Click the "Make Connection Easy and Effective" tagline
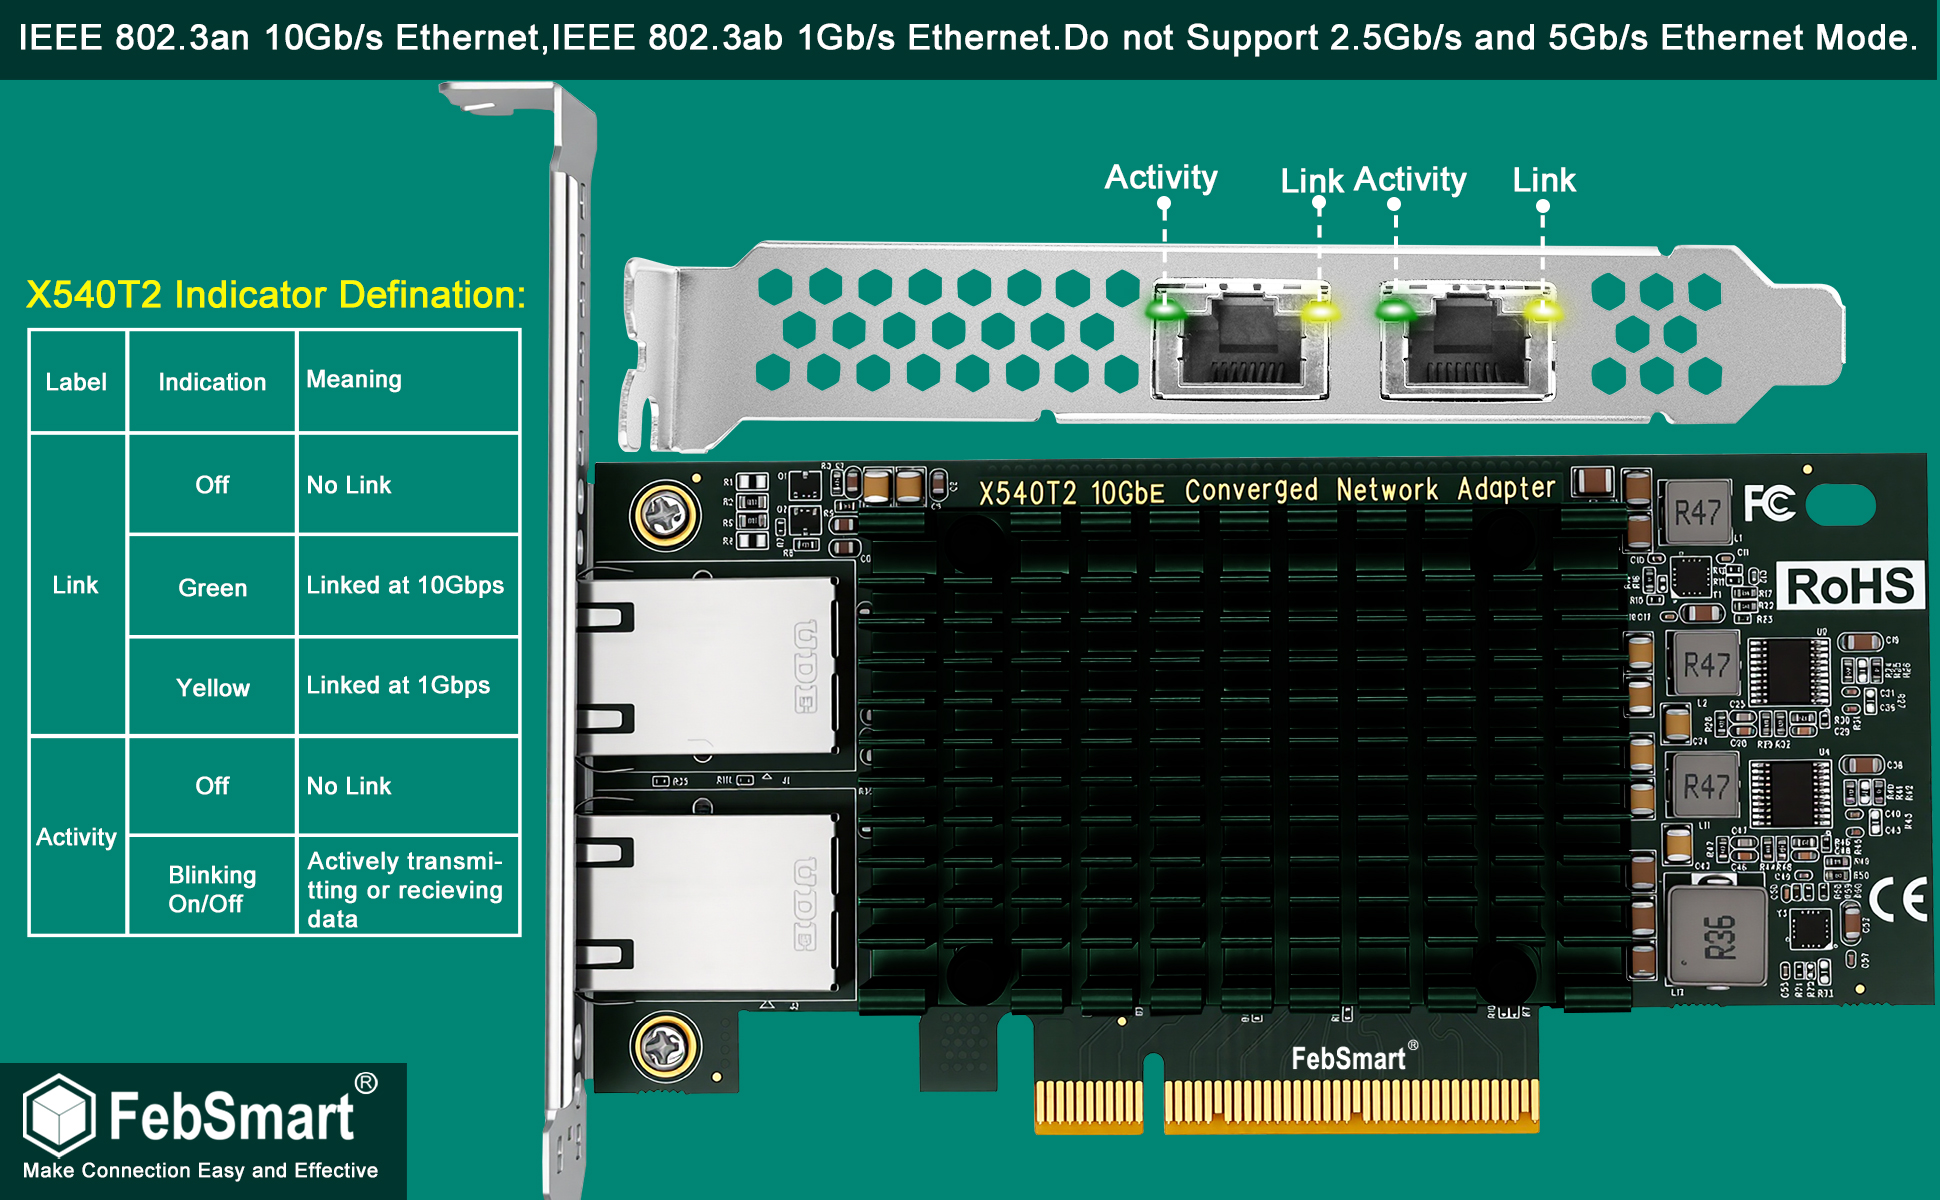1940x1200 pixels. [x=200, y=1170]
